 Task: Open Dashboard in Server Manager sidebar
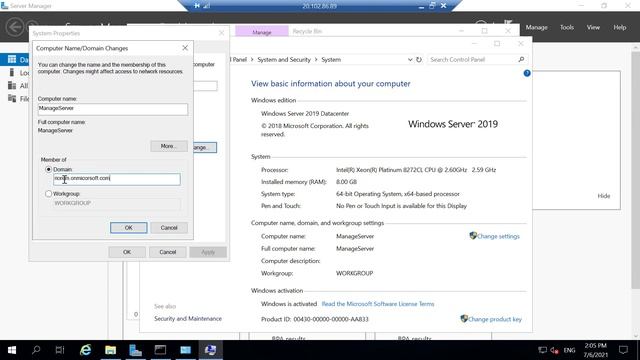coord(14,60)
